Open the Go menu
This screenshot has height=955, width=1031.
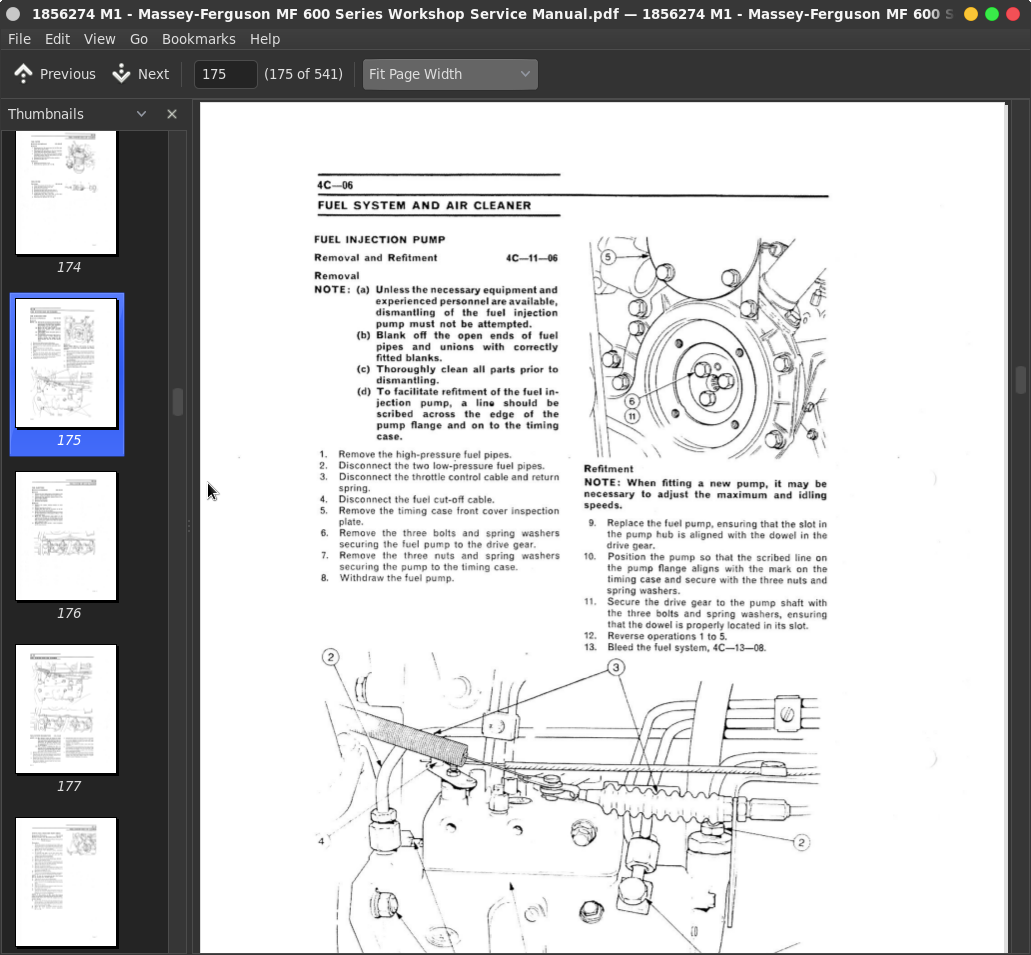pos(139,39)
